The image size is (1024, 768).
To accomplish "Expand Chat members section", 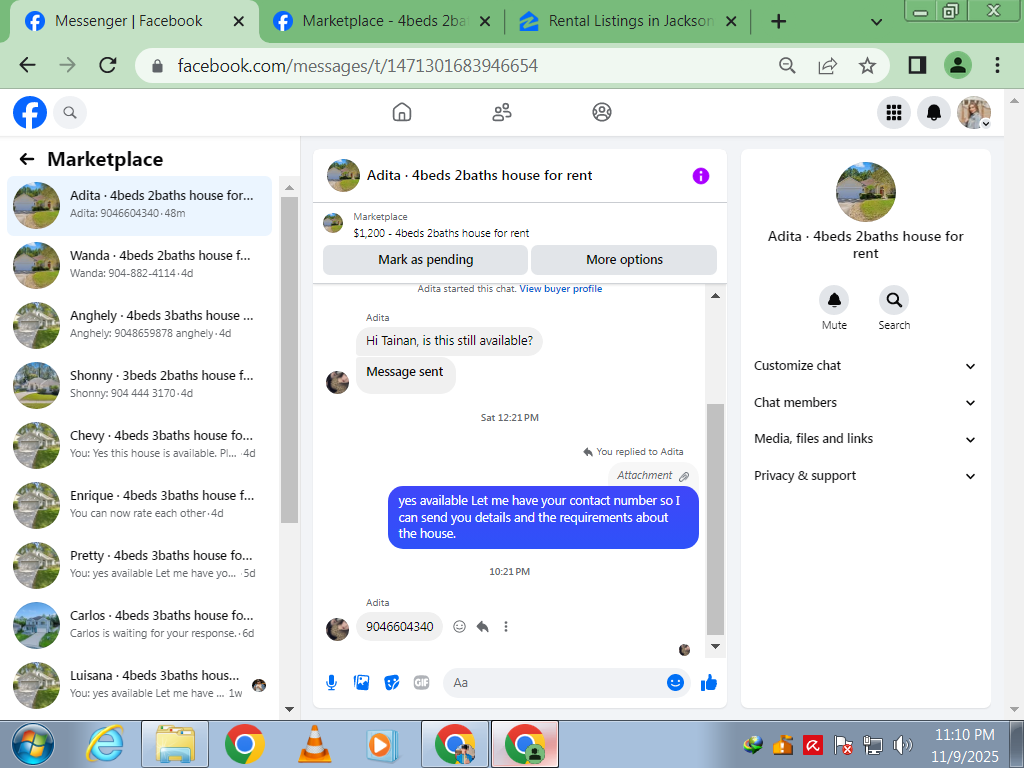I will 865,402.
